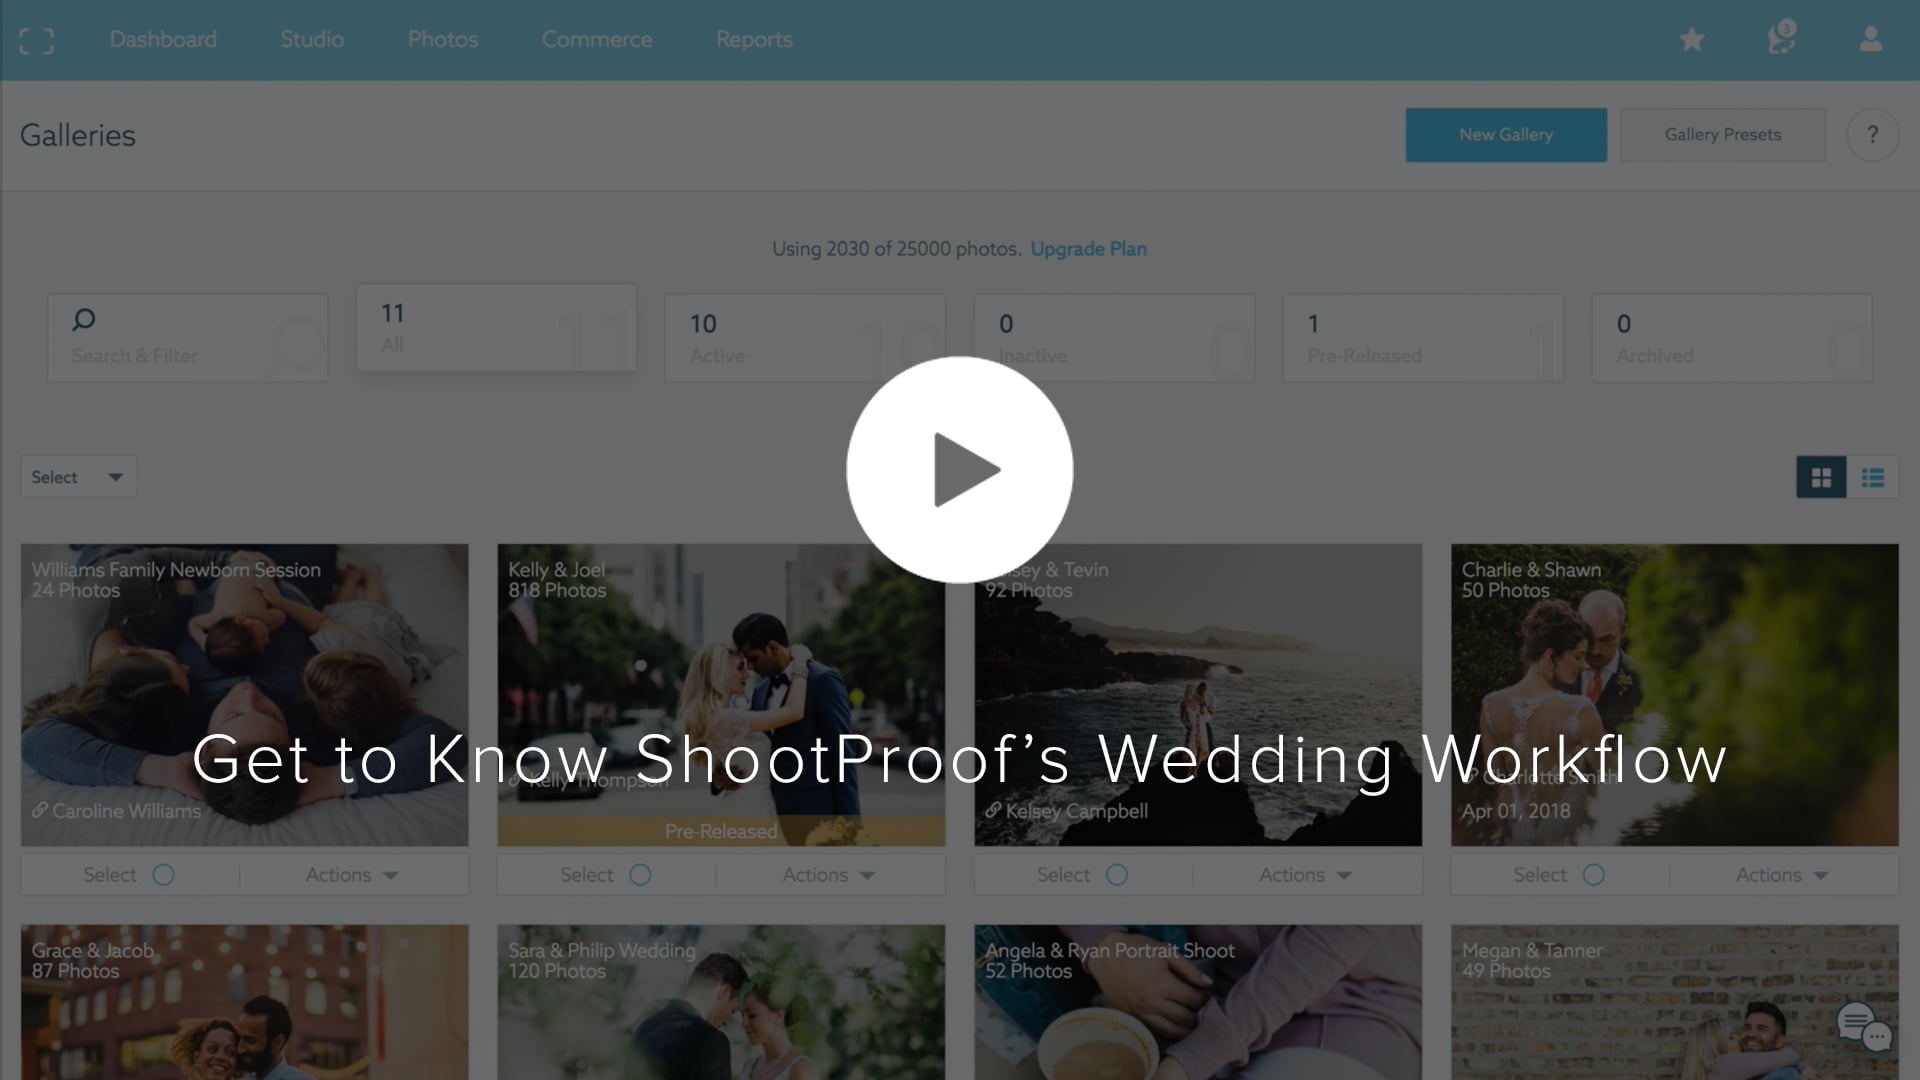Click the Search & Filter magnifier icon
Viewport: 1920px width, 1080px height.
82,322
